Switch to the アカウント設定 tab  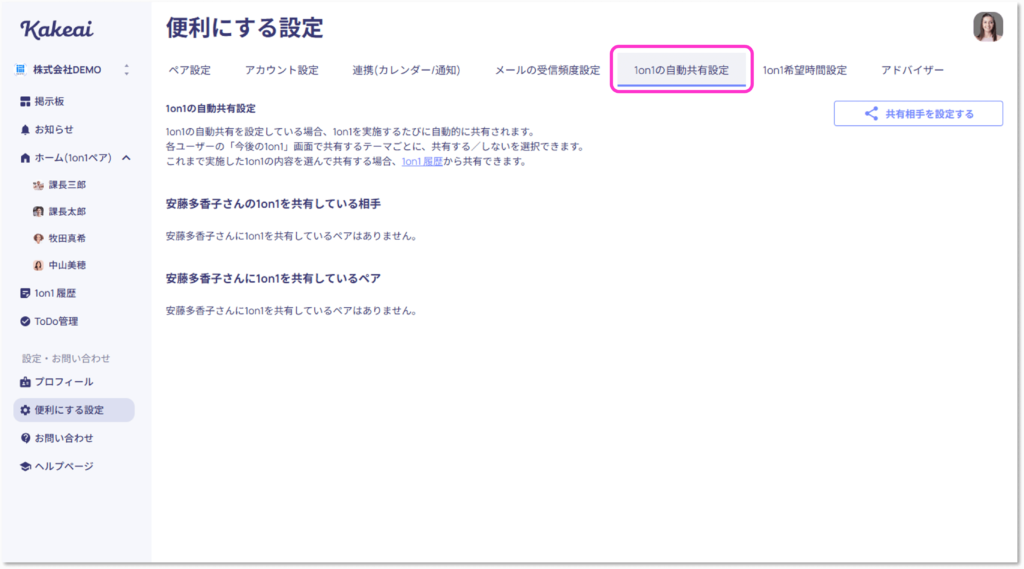[281, 70]
